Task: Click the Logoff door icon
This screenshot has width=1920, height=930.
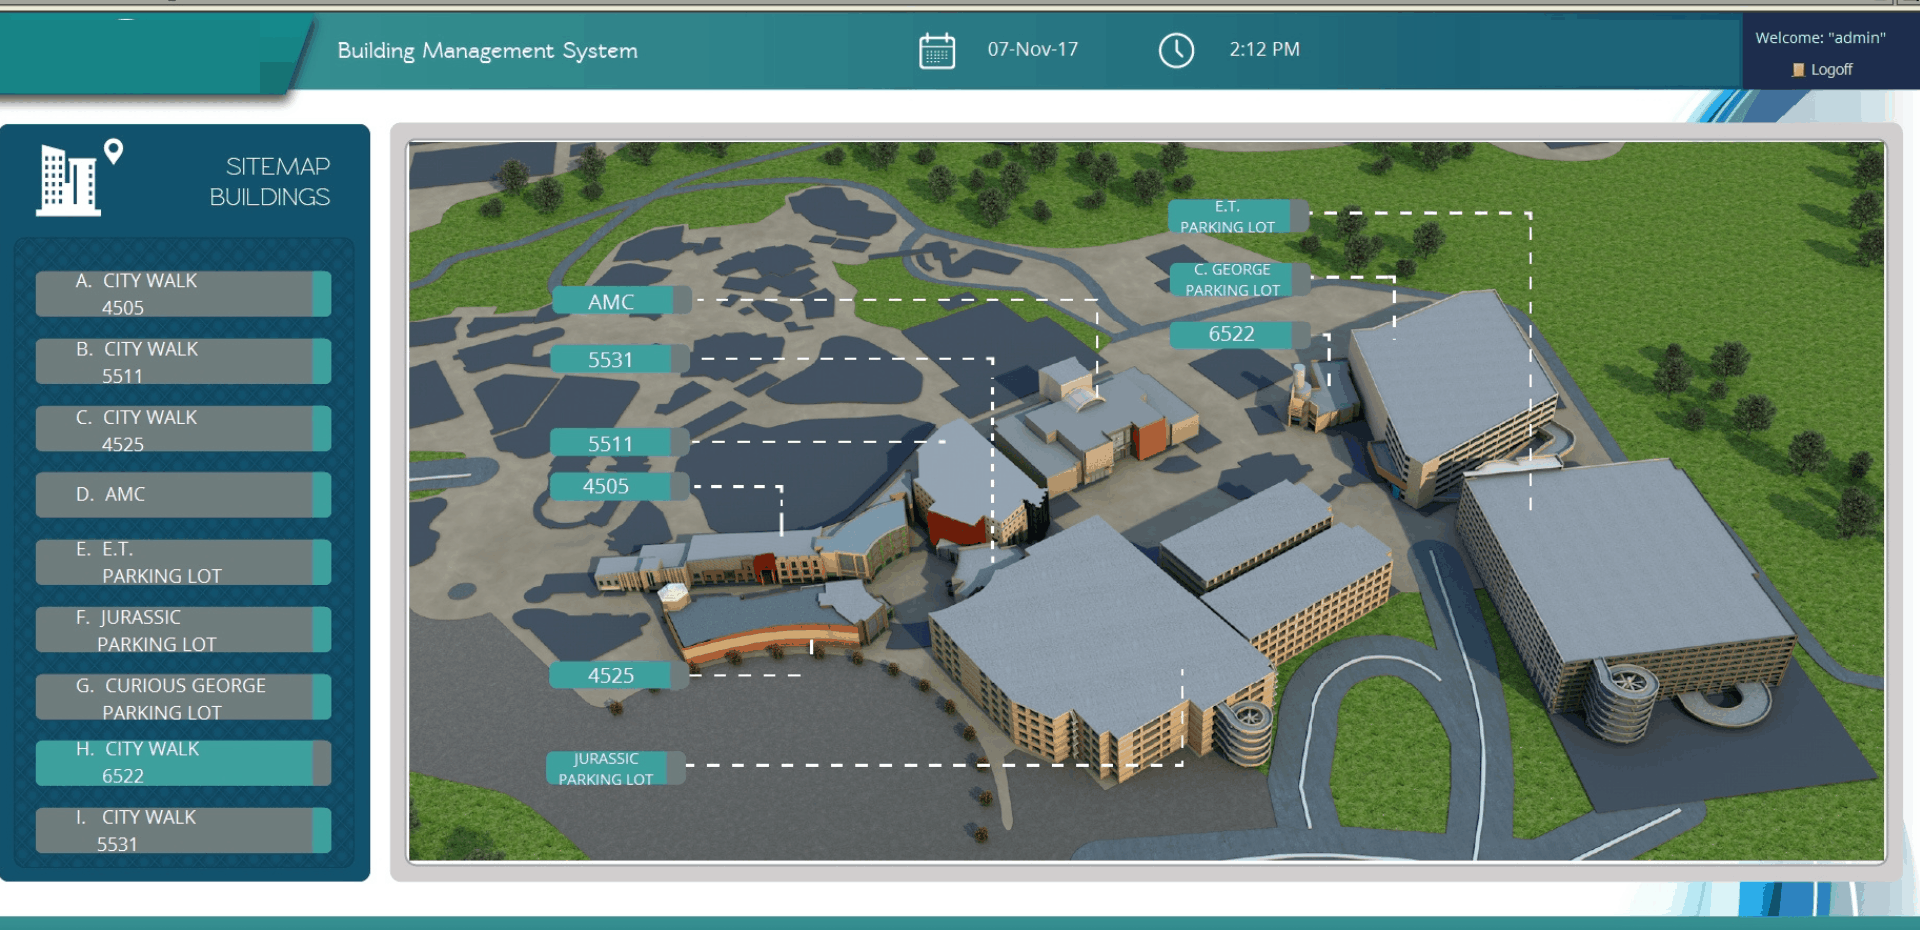Action: (1798, 70)
